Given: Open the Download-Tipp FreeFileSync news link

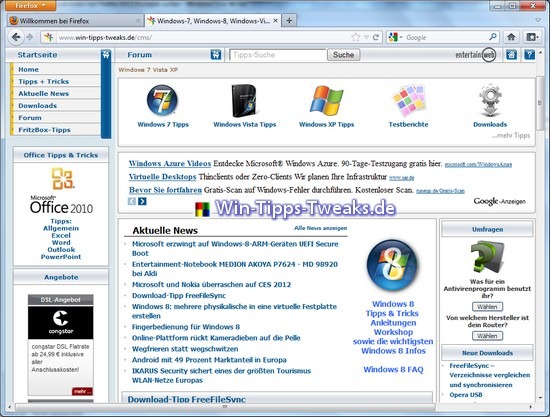Looking at the screenshot, I should [179, 296].
